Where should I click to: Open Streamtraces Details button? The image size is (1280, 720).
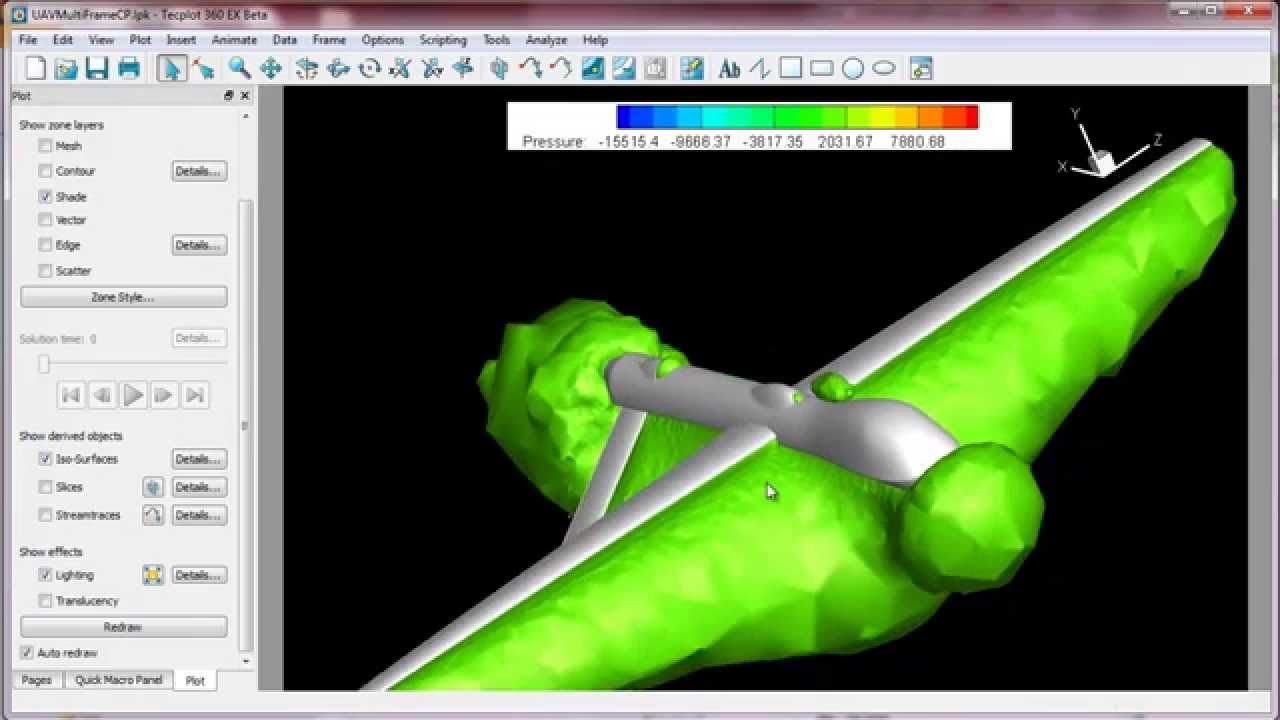(x=199, y=515)
